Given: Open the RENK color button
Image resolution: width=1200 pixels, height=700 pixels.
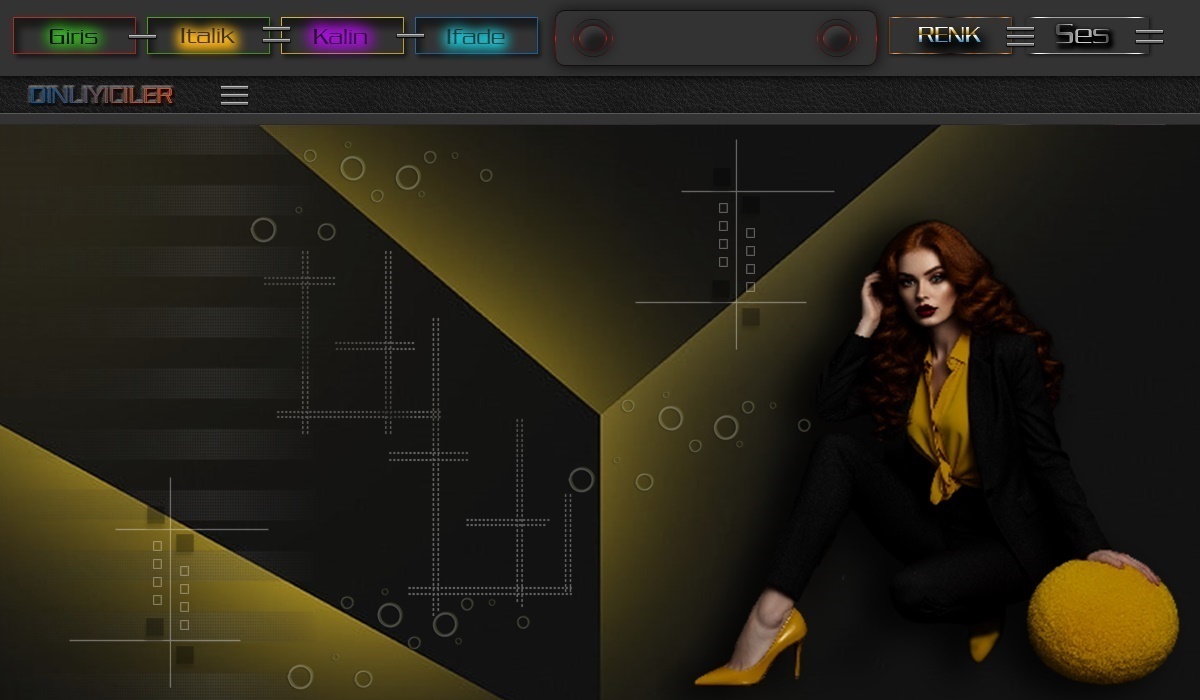Looking at the screenshot, I should click(x=950, y=35).
